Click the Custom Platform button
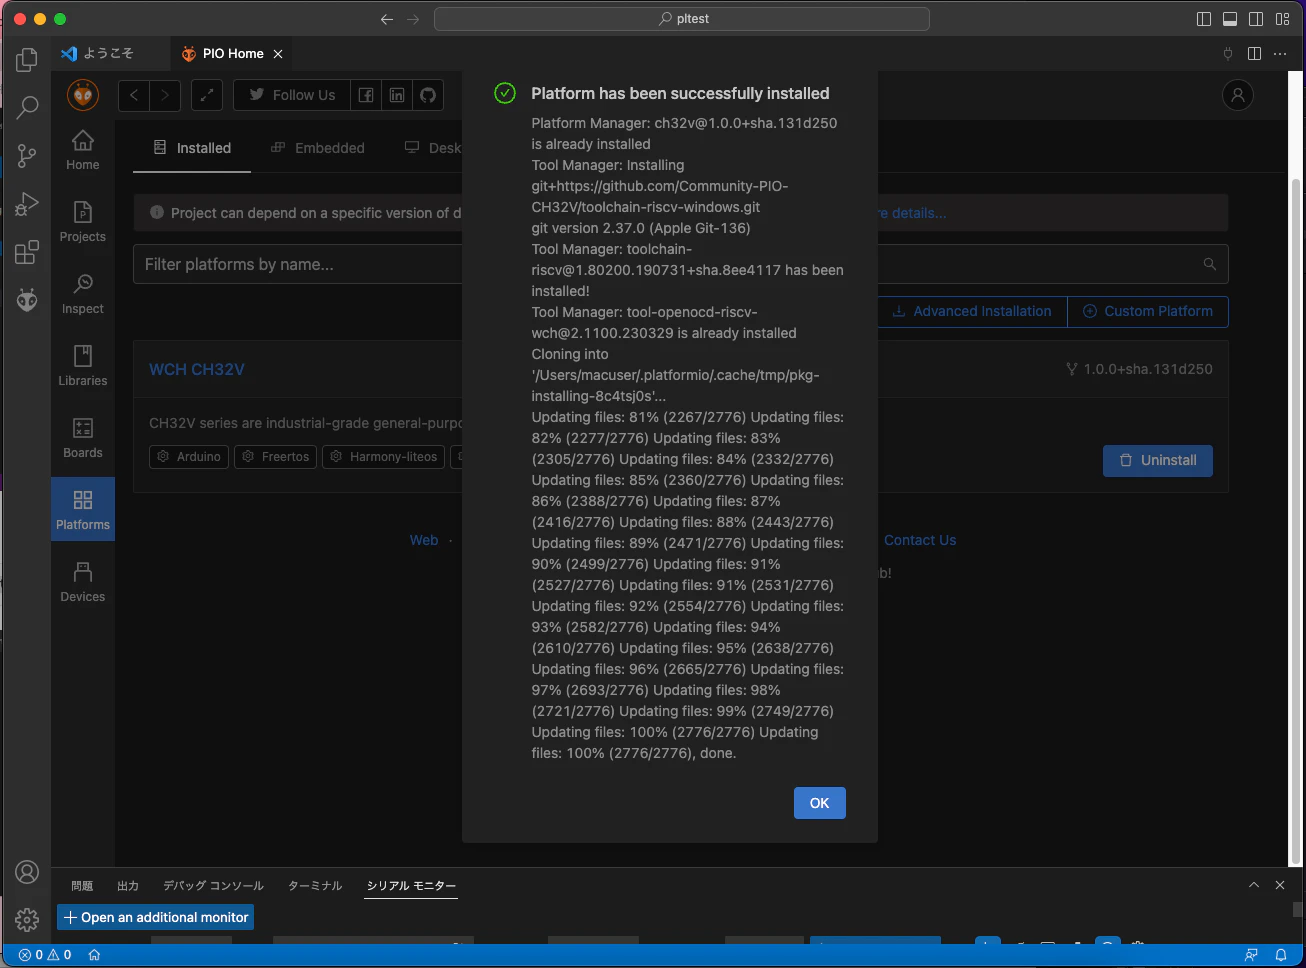The width and height of the screenshot is (1306, 968). pyautogui.click(x=1148, y=311)
